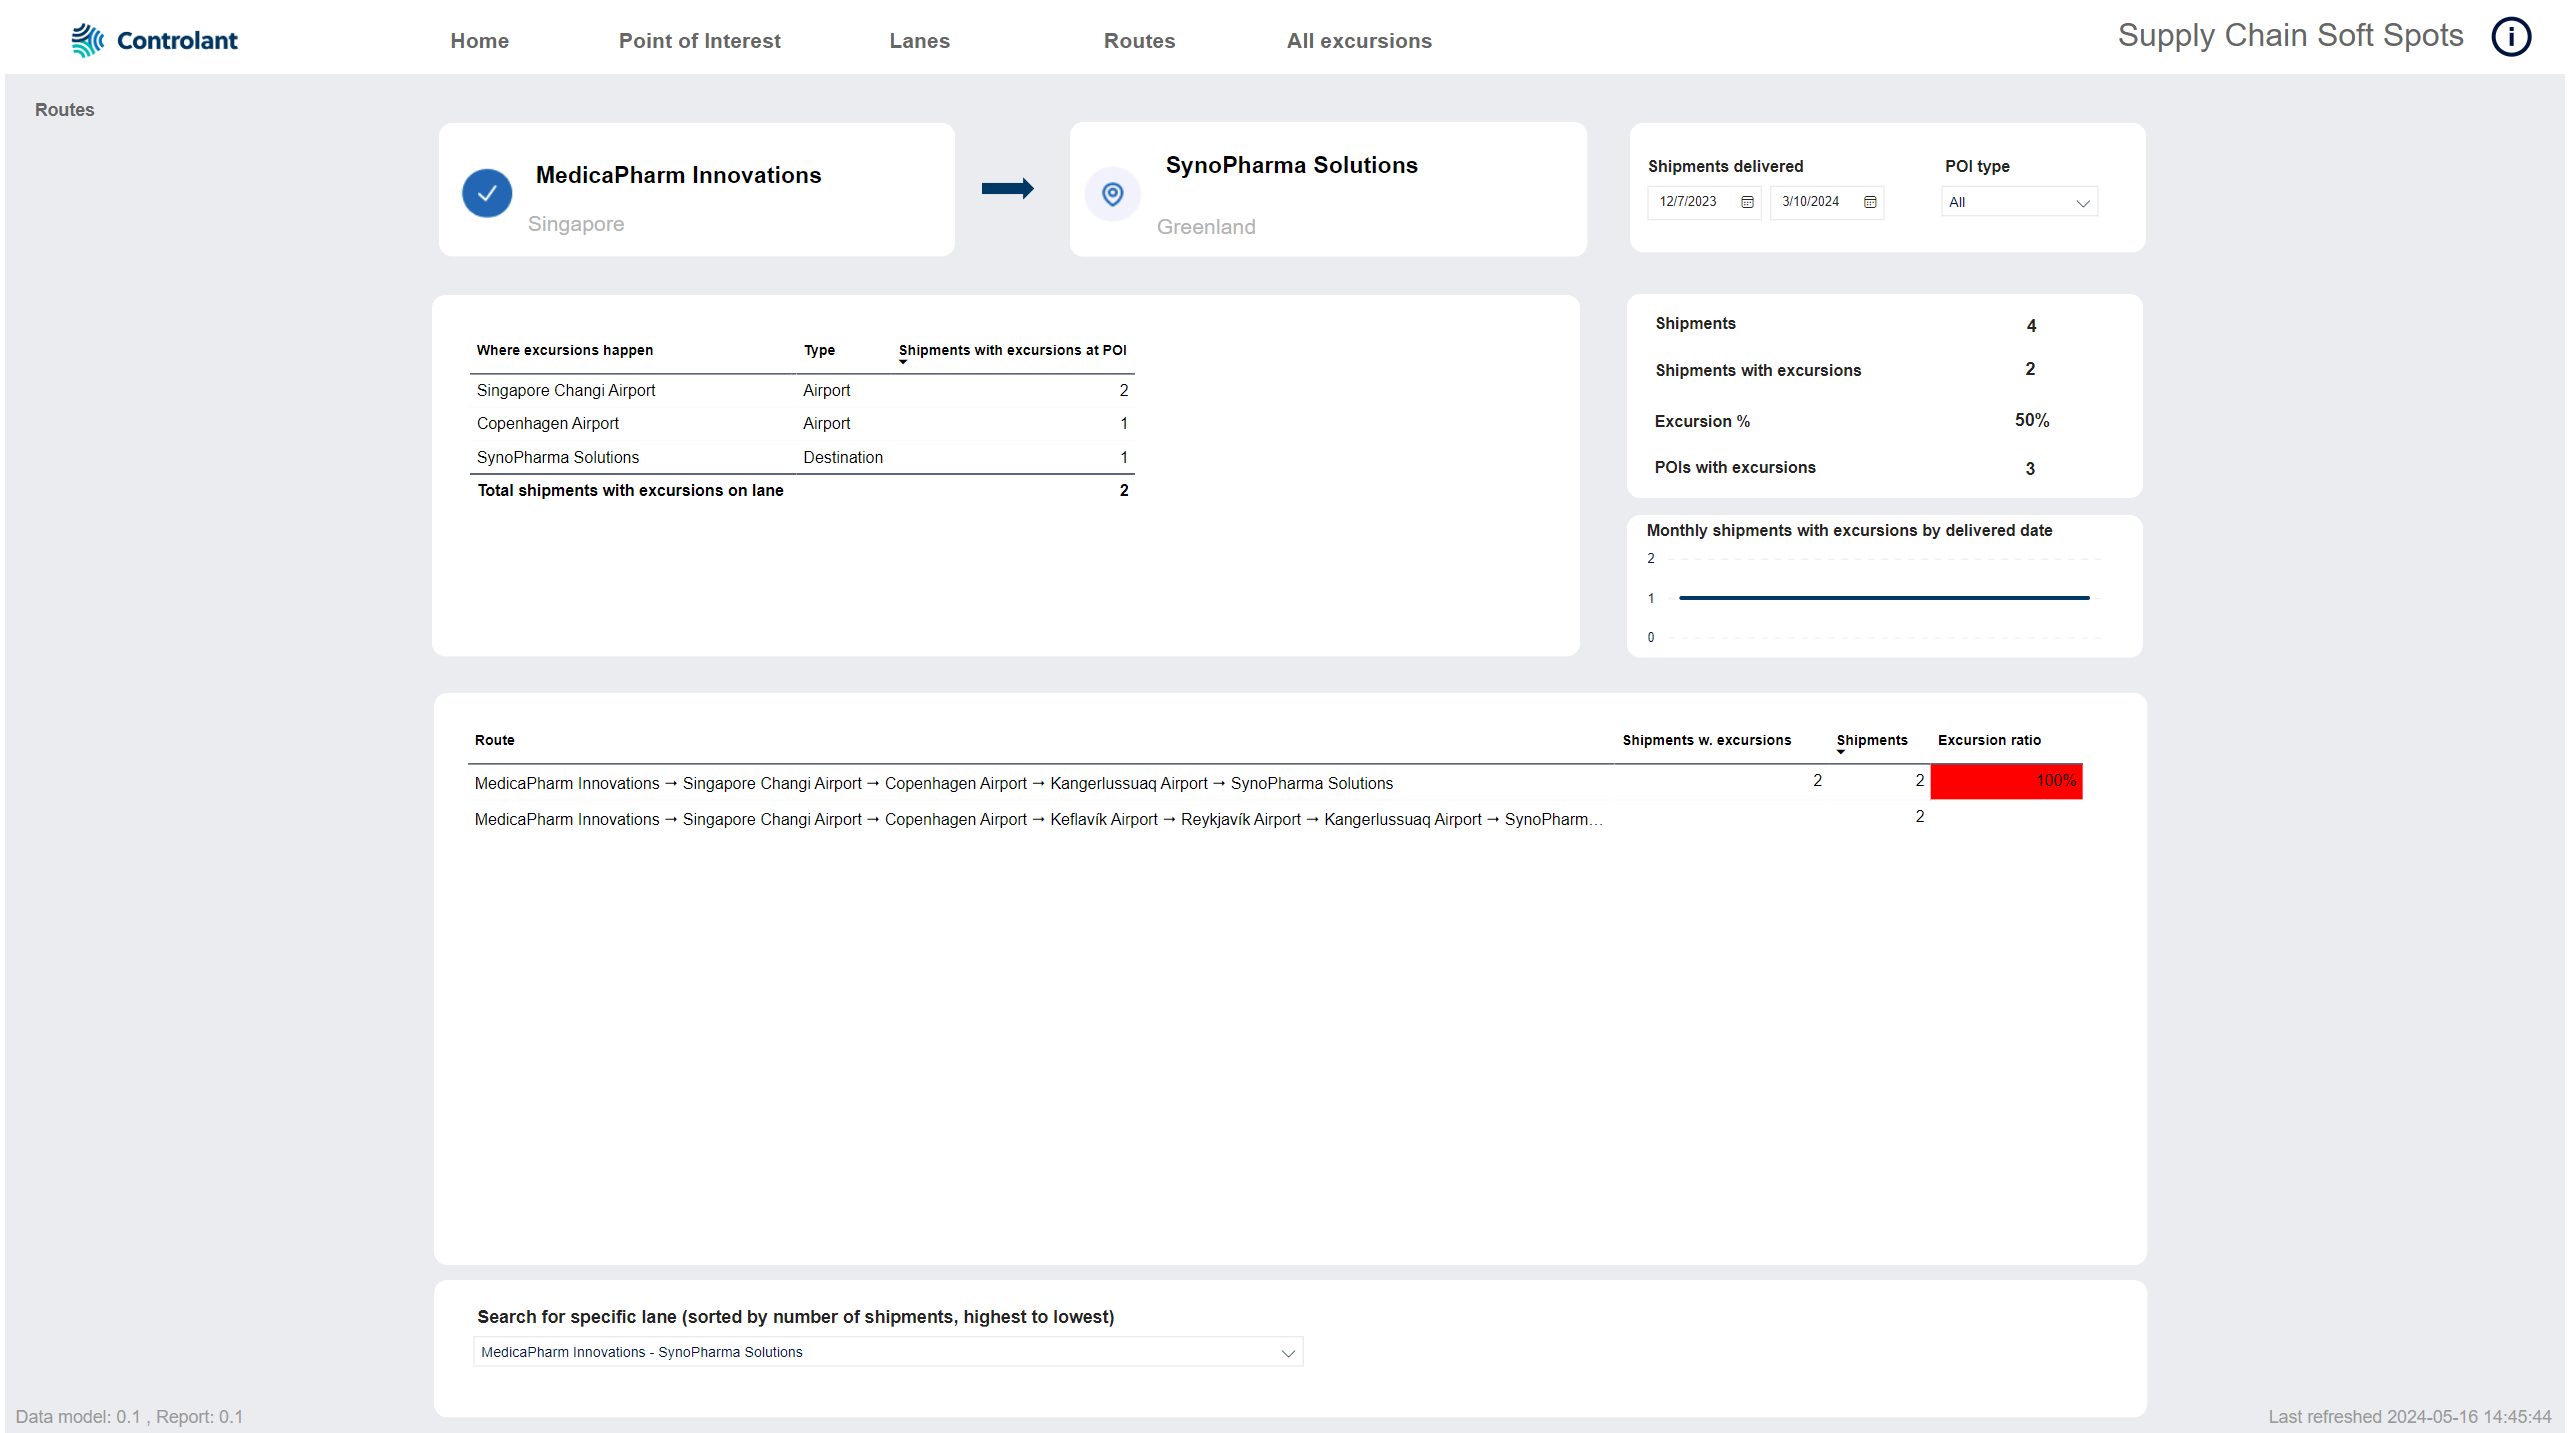Click the red 100% excursion ratio cell
Screen dimensions: 2568x1433
coord(2006,781)
